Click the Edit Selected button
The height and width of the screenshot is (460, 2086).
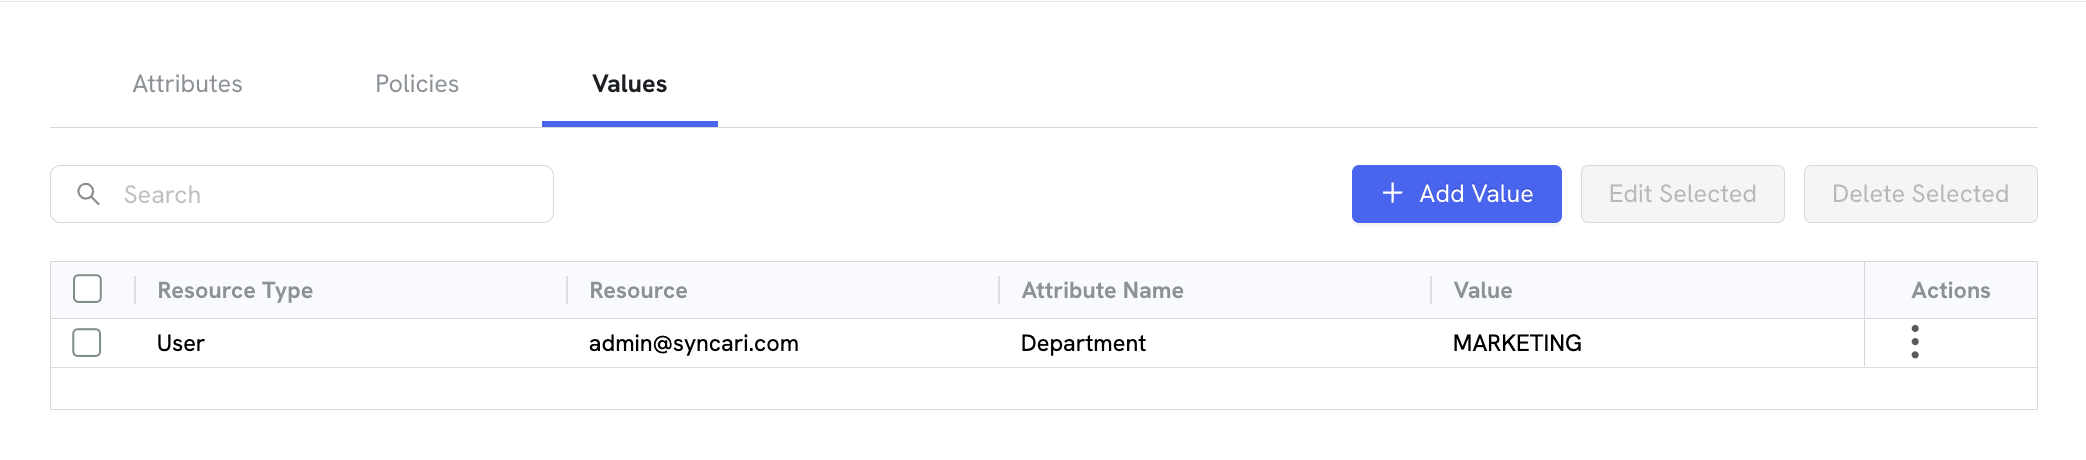[1683, 194]
